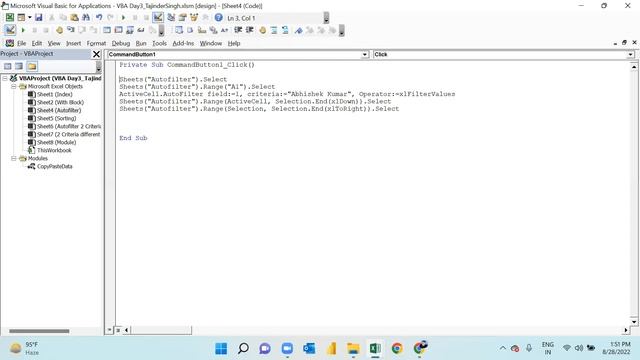Open Project panel toolbar overflow arrow
640x360 pixels.
coord(98,67)
